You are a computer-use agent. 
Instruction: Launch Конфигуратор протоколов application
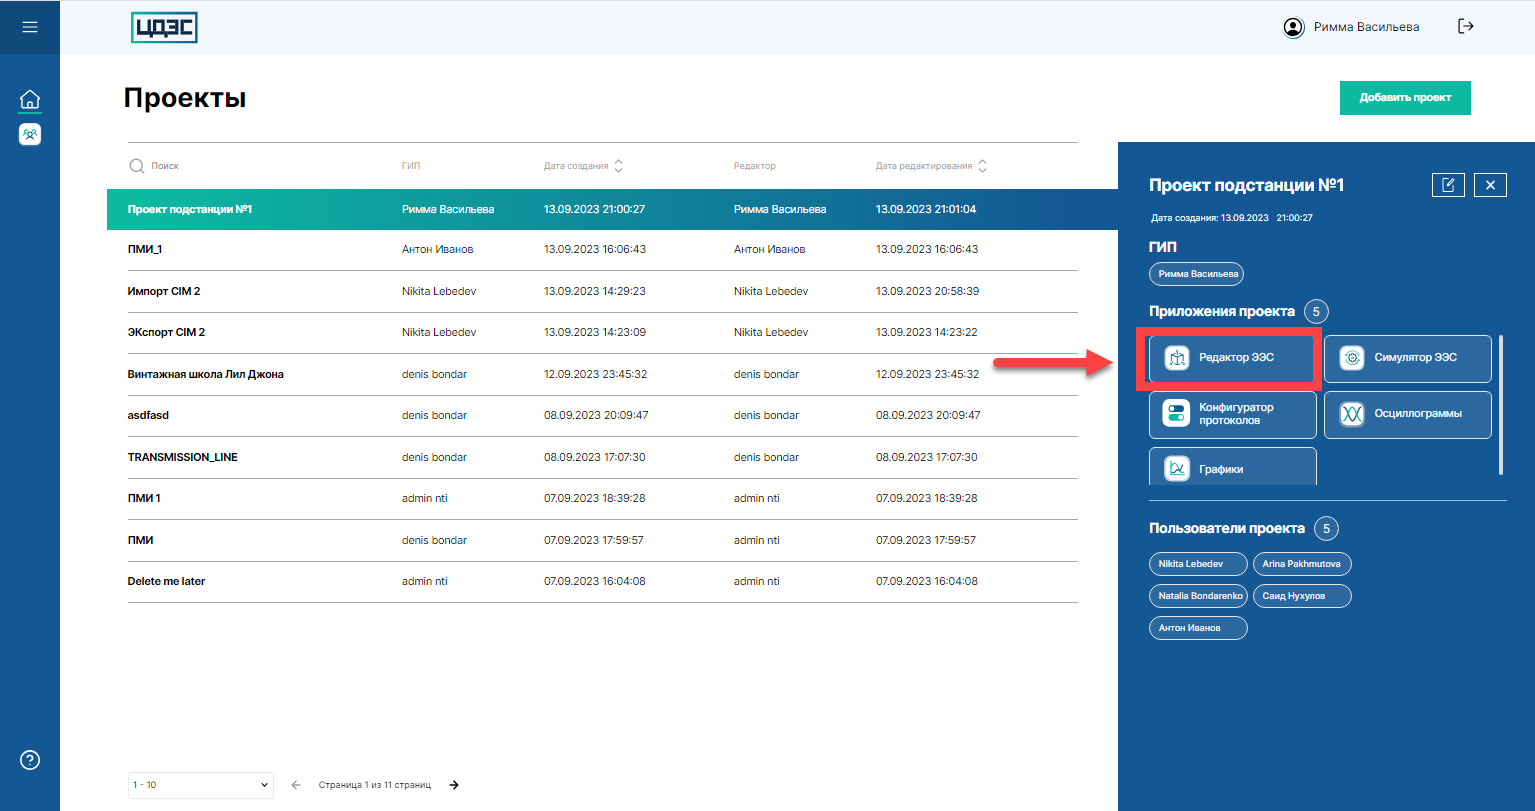[1232, 414]
